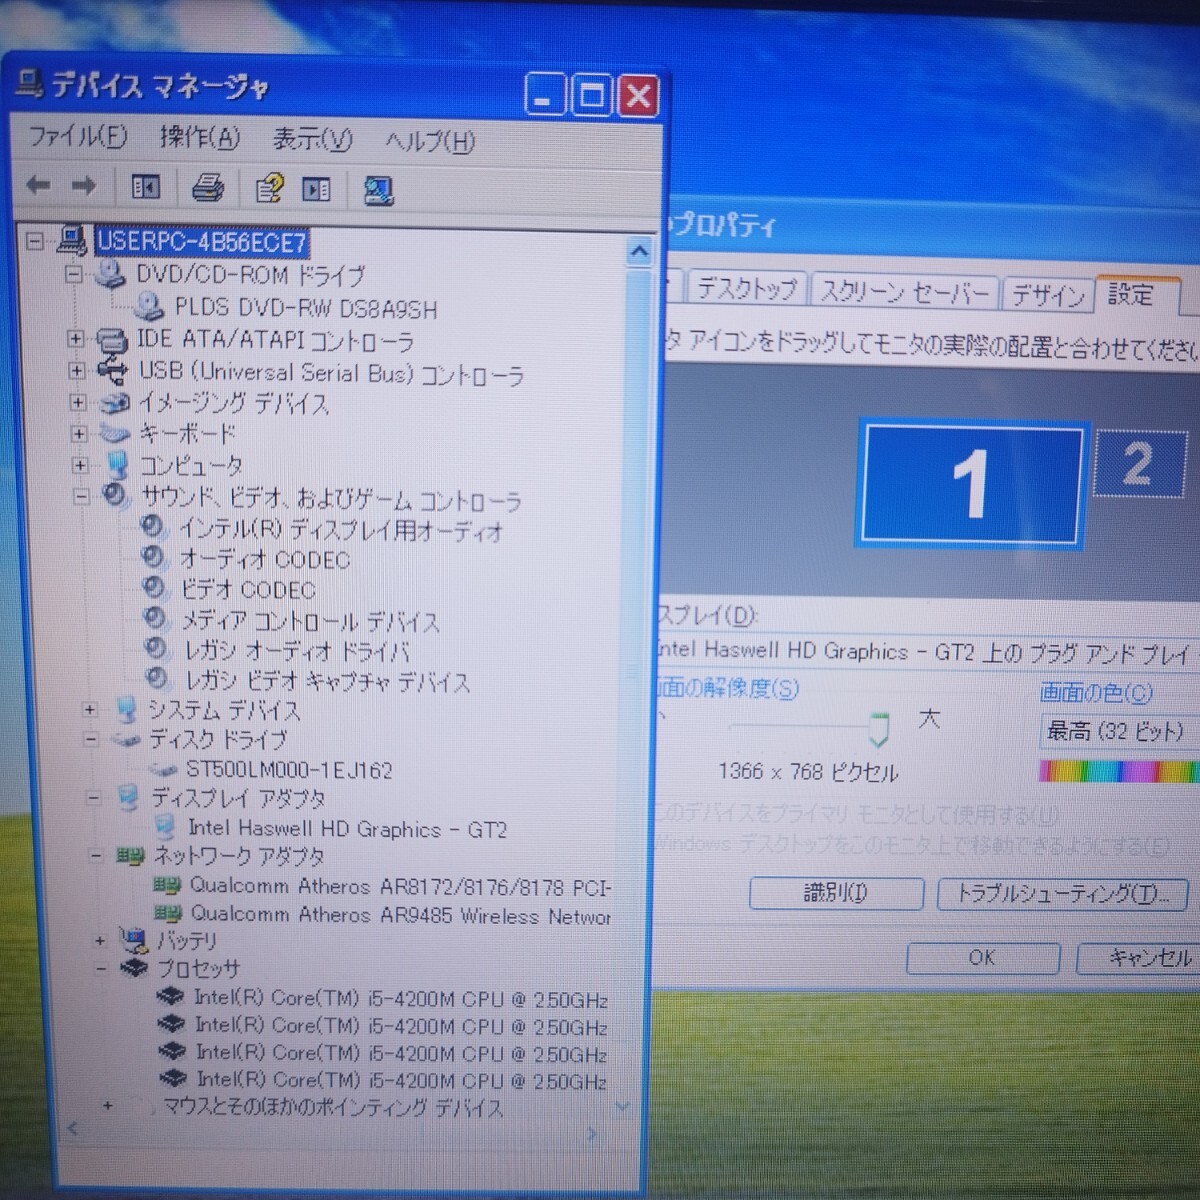The height and width of the screenshot is (1200, 1200).
Task: Open the 表示(V) menu
Action: point(313,139)
